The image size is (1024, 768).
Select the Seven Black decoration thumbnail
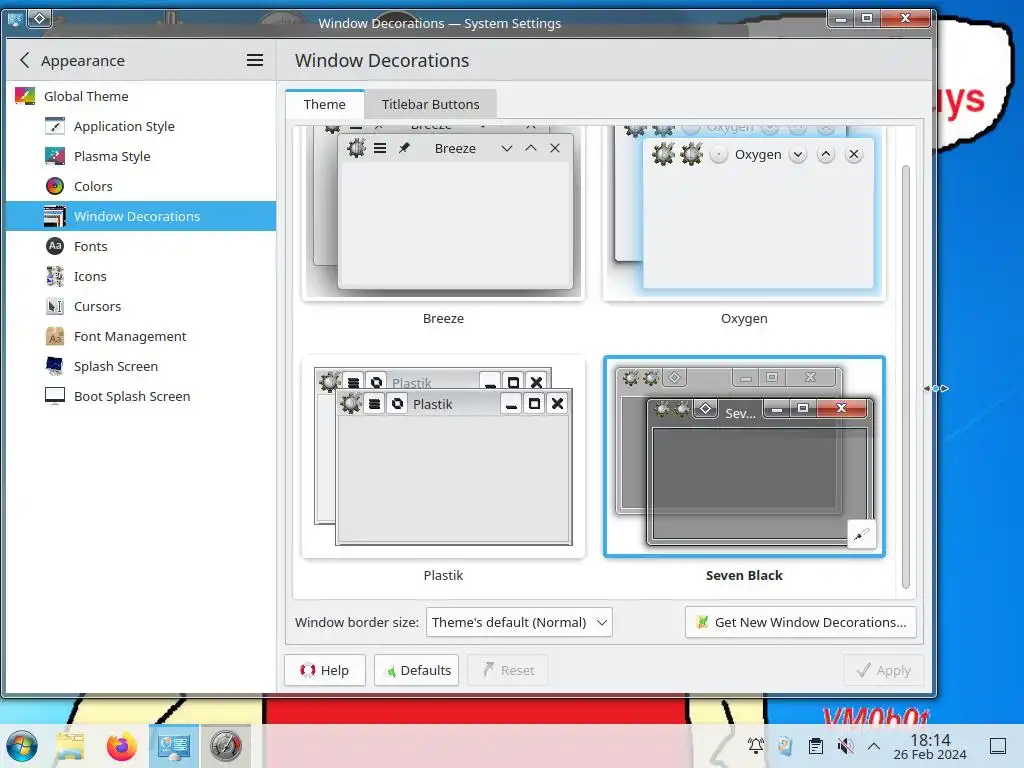(744, 456)
